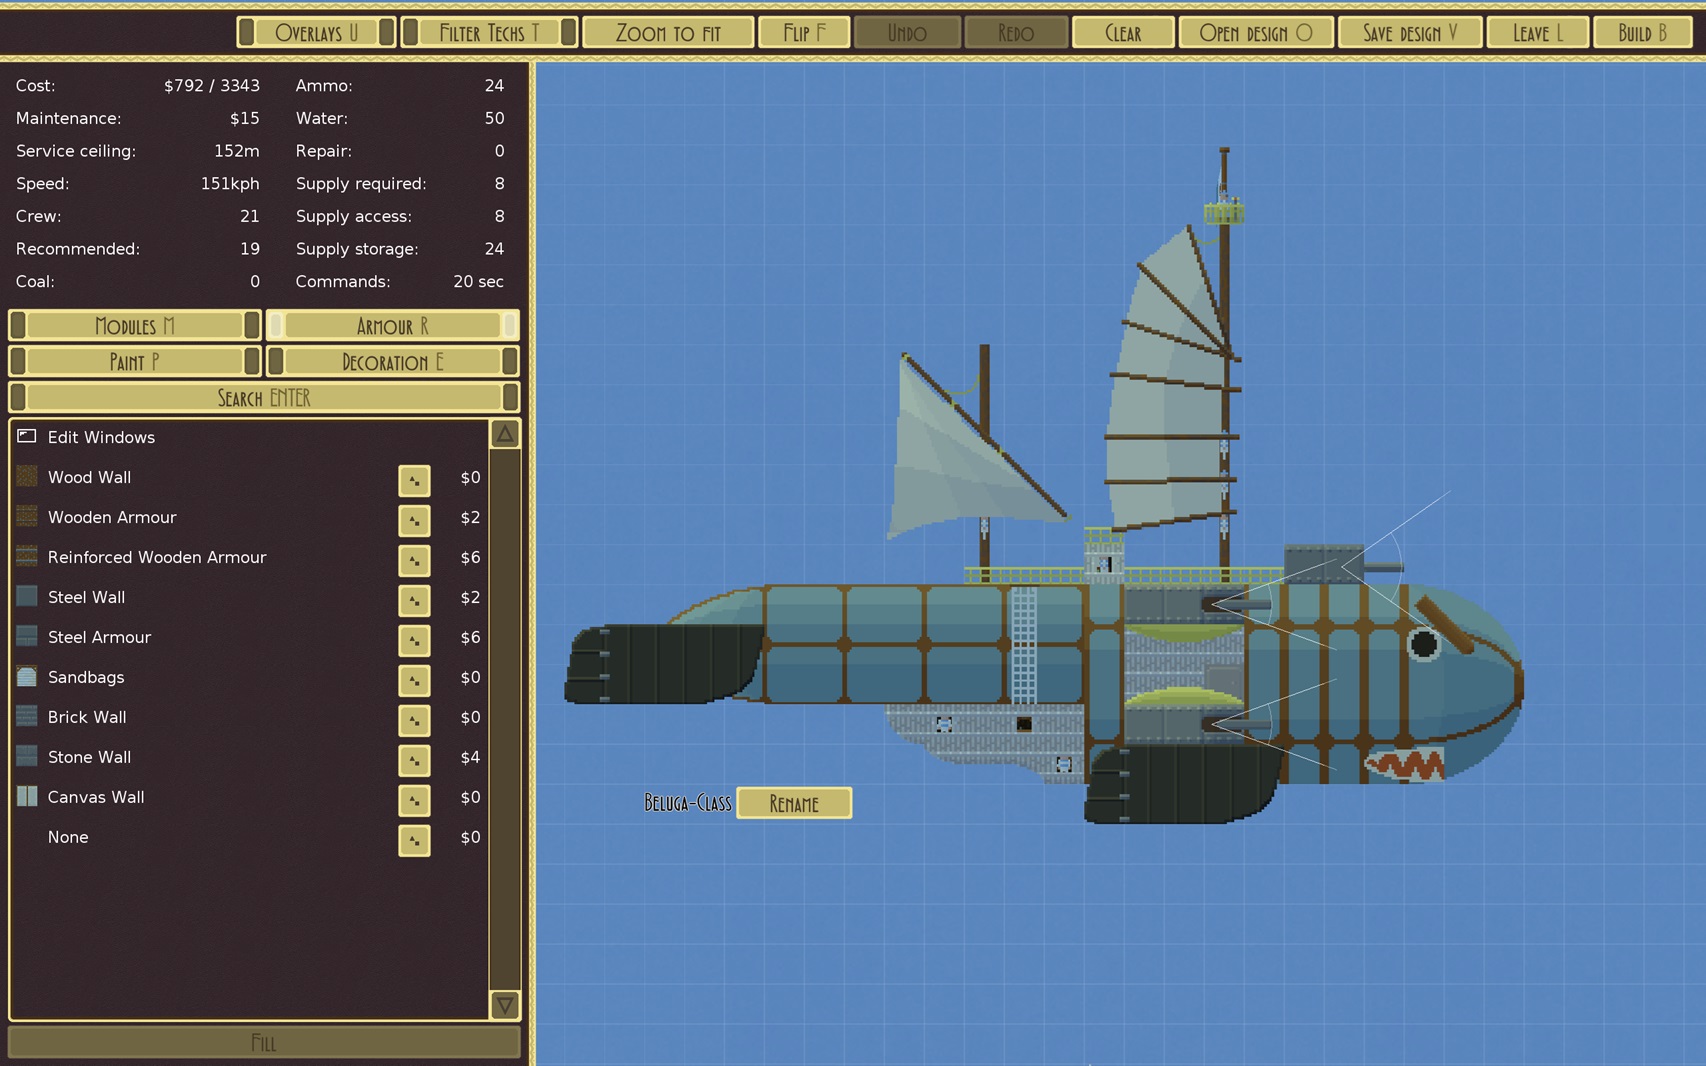Switch to the Decoration tab
Viewport: 1706px width, 1066px height.
point(392,361)
